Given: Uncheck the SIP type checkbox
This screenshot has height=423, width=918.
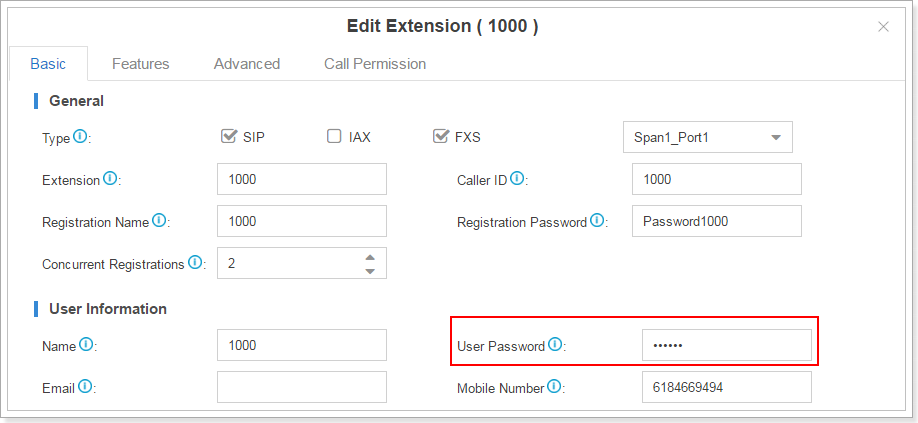Looking at the screenshot, I should coord(228,136).
